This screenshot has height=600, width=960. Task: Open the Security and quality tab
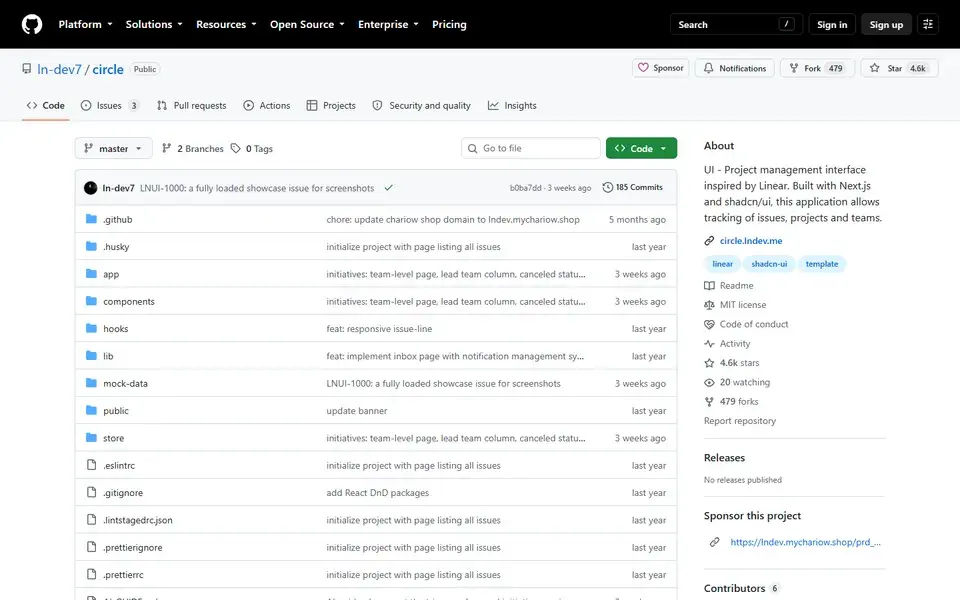pos(421,105)
